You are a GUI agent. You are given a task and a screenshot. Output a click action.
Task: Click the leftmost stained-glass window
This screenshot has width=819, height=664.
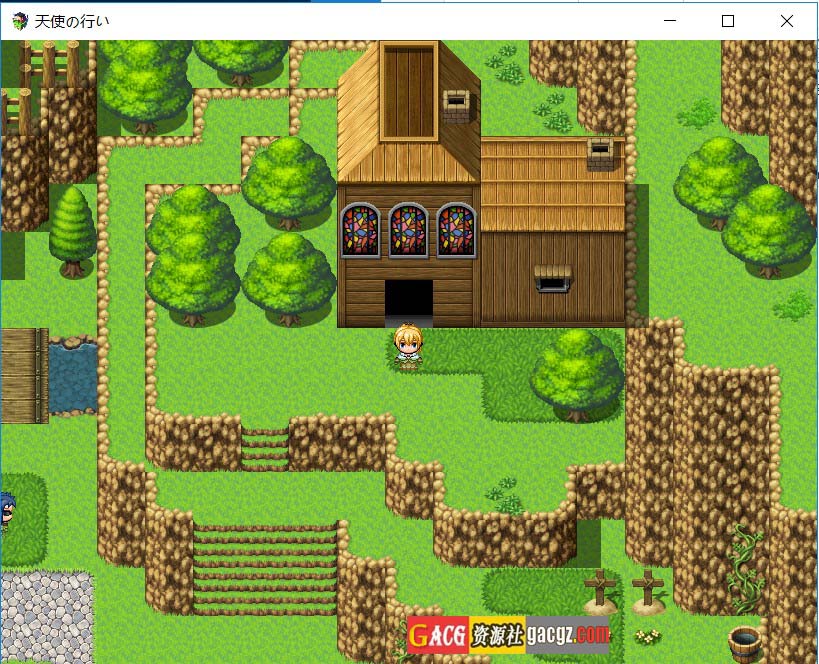pos(360,230)
